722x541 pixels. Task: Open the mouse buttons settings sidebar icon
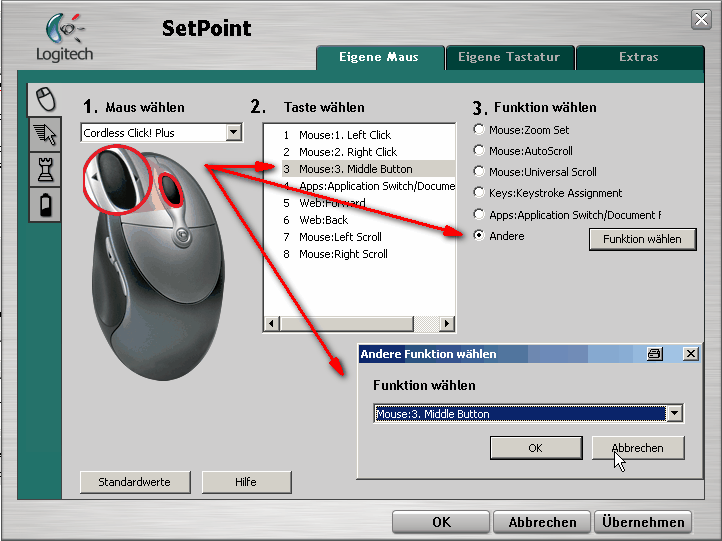(45, 99)
